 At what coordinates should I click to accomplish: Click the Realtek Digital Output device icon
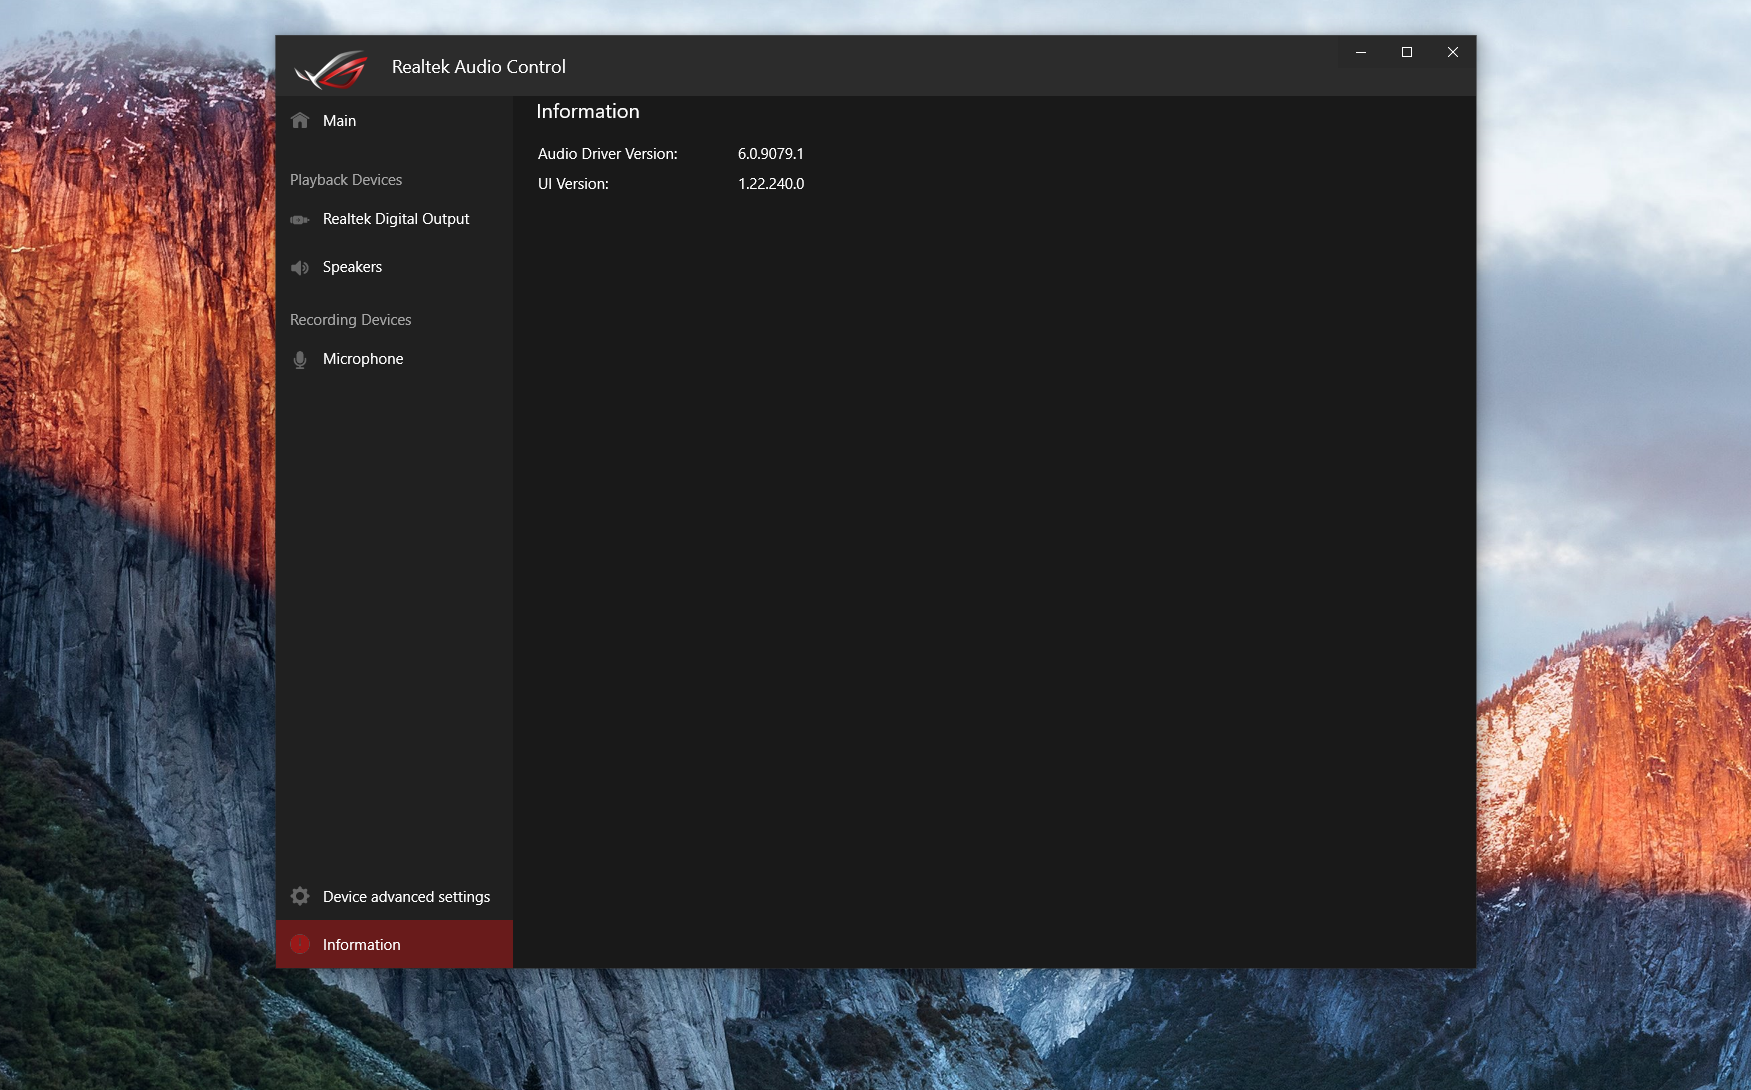click(x=300, y=219)
